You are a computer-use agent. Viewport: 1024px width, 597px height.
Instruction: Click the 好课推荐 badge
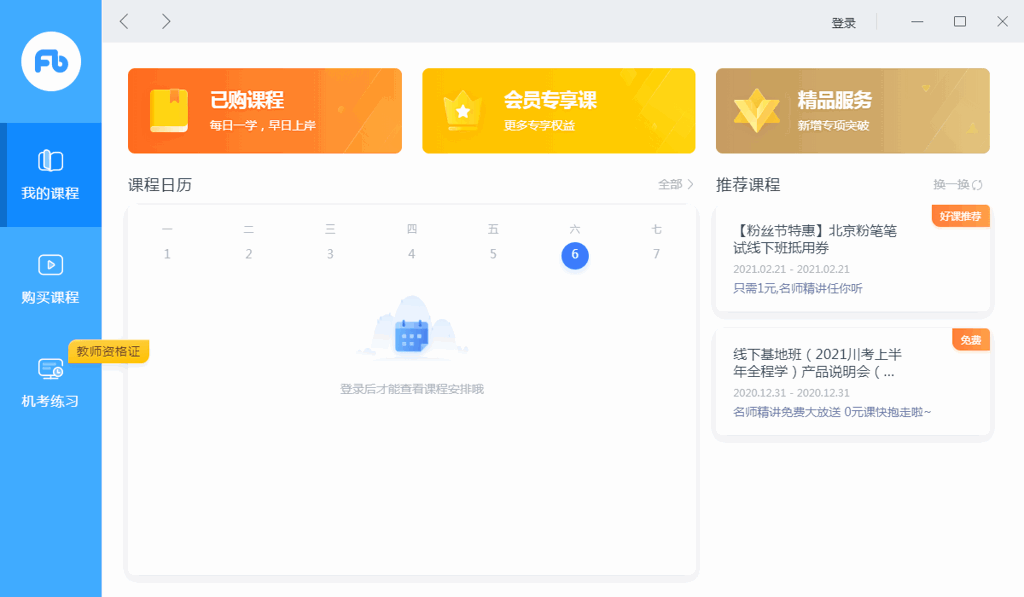tap(960, 216)
